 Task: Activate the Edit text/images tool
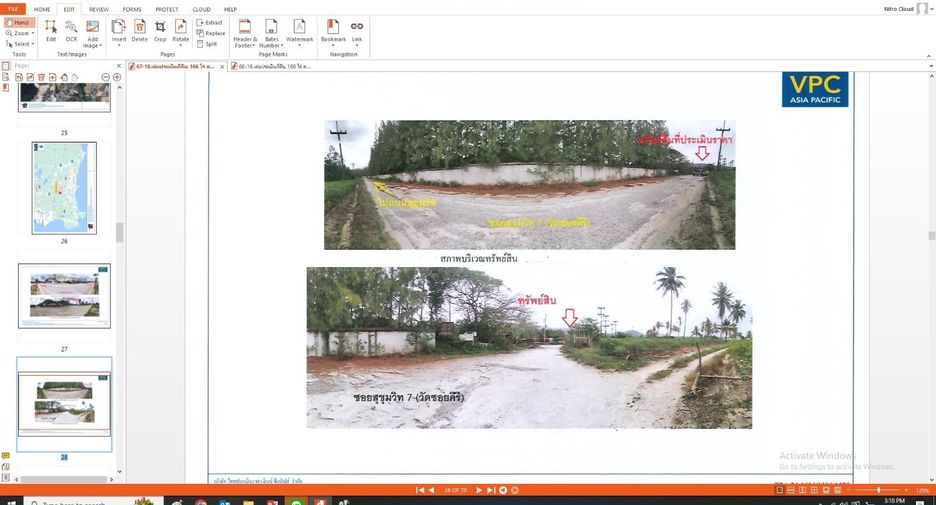(51, 31)
